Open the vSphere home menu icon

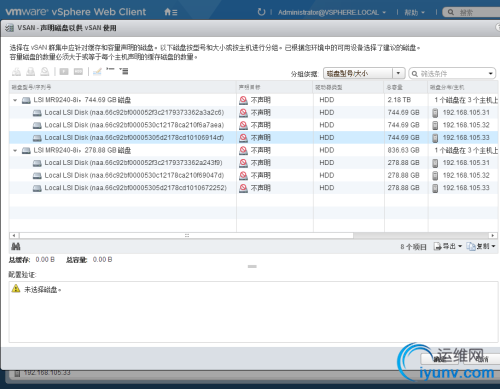point(171,12)
